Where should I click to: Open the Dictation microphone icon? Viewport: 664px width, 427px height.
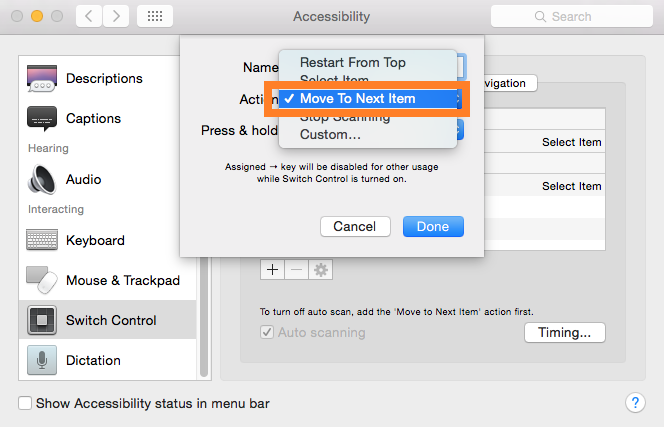pos(41,360)
